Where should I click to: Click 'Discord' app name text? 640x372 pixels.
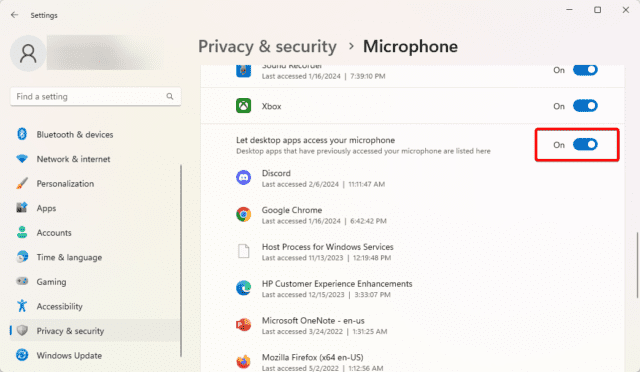coord(276,173)
